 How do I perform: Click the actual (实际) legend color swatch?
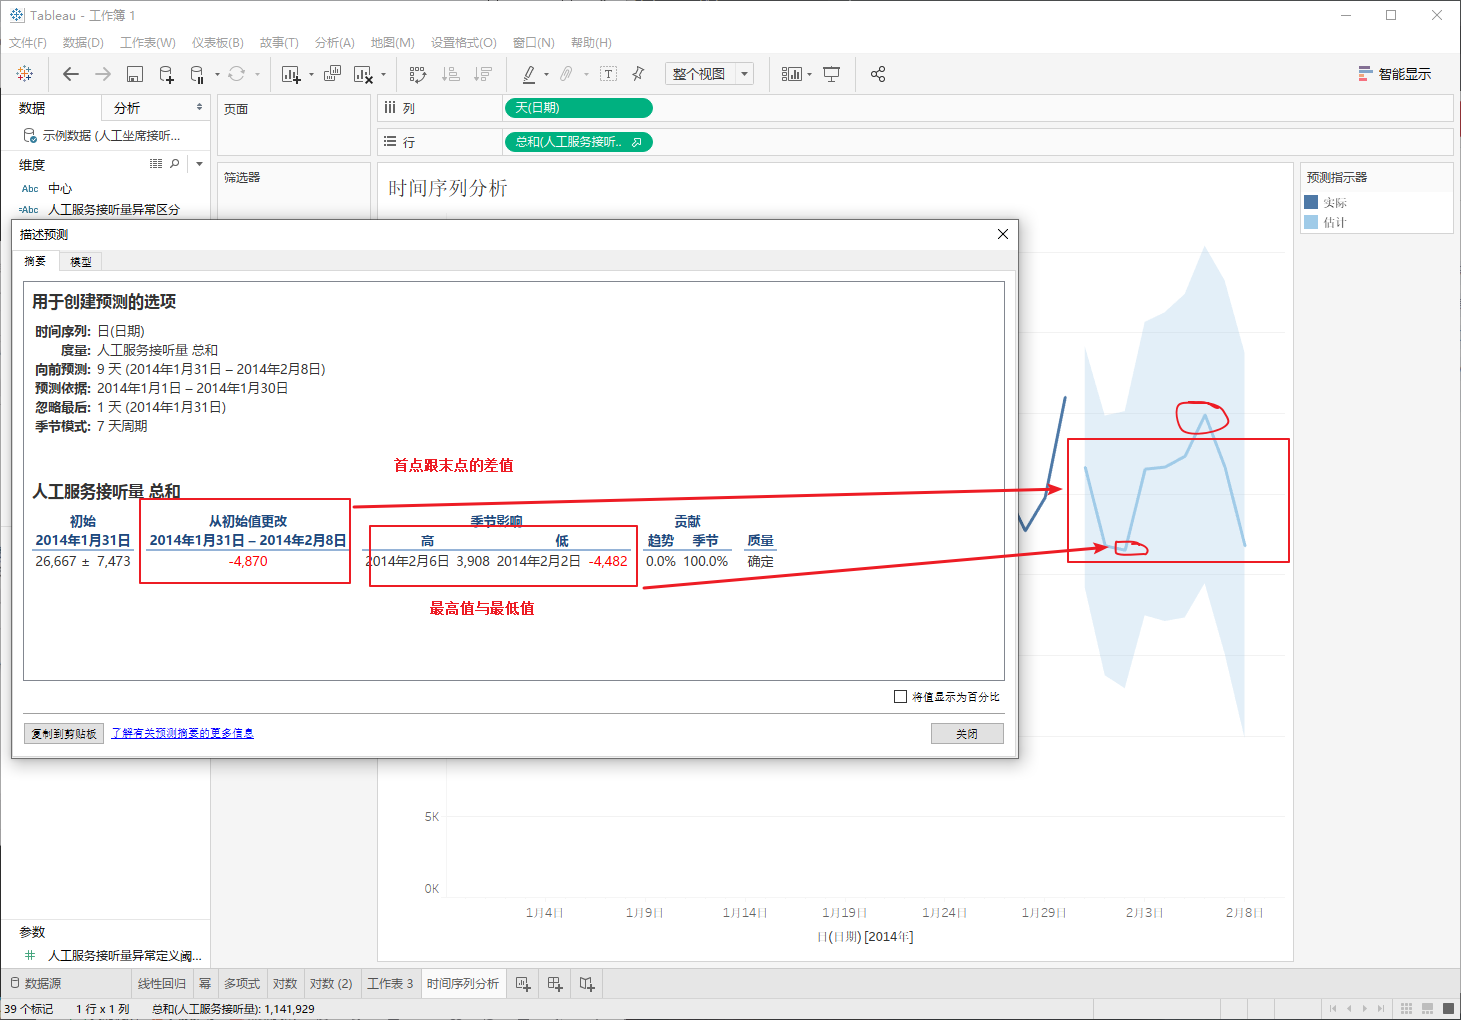[x=1311, y=202]
